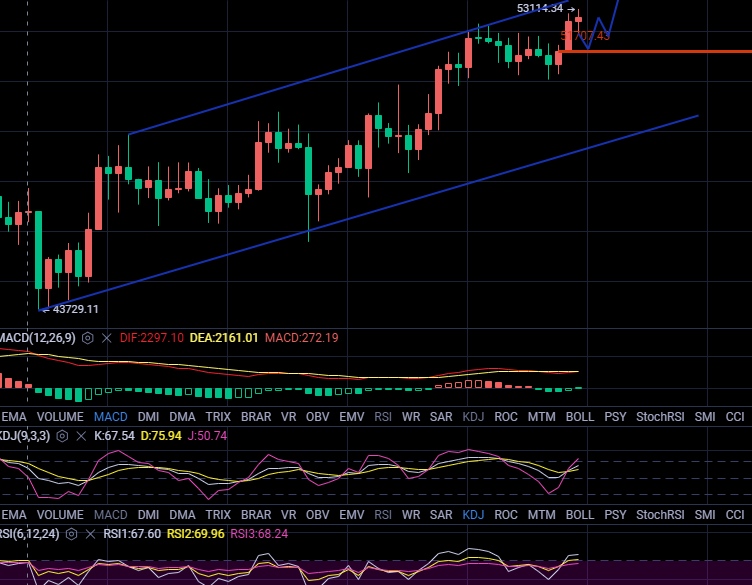Click the K:67.54 value label
Image resolution: width=752 pixels, height=585 pixels.
coord(114,436)
